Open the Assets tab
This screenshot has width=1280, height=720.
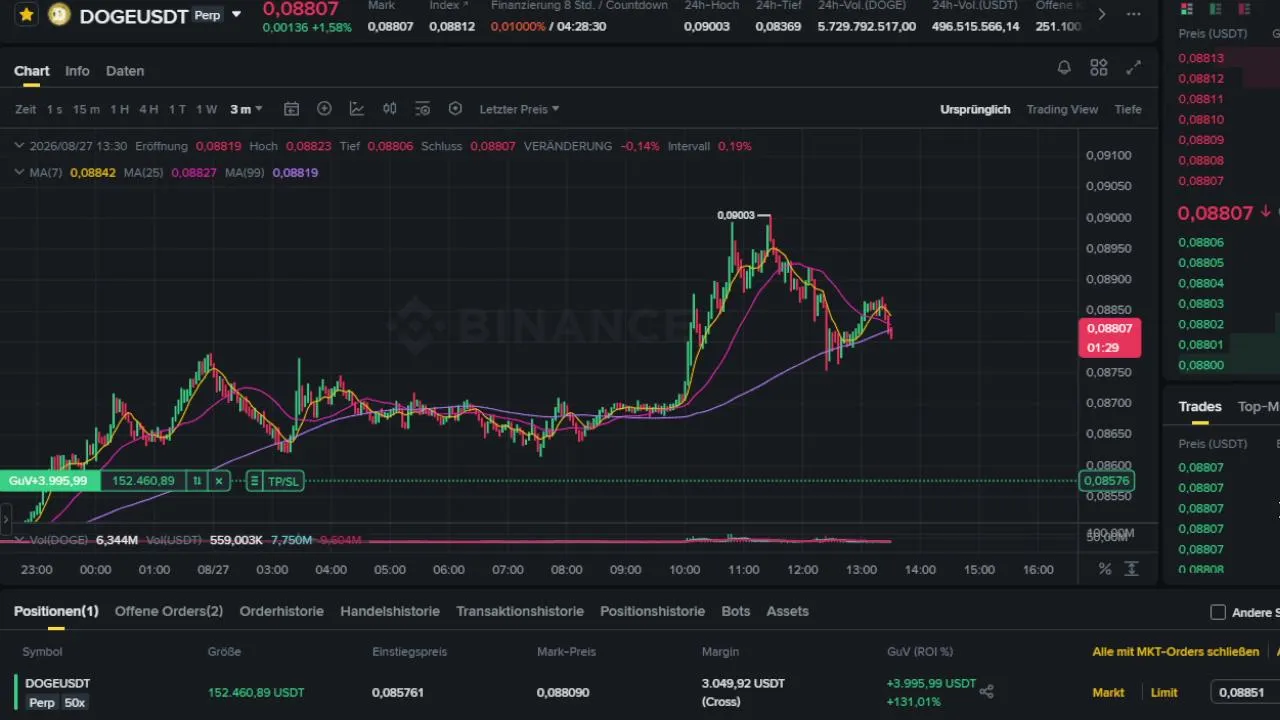point(787,611)
